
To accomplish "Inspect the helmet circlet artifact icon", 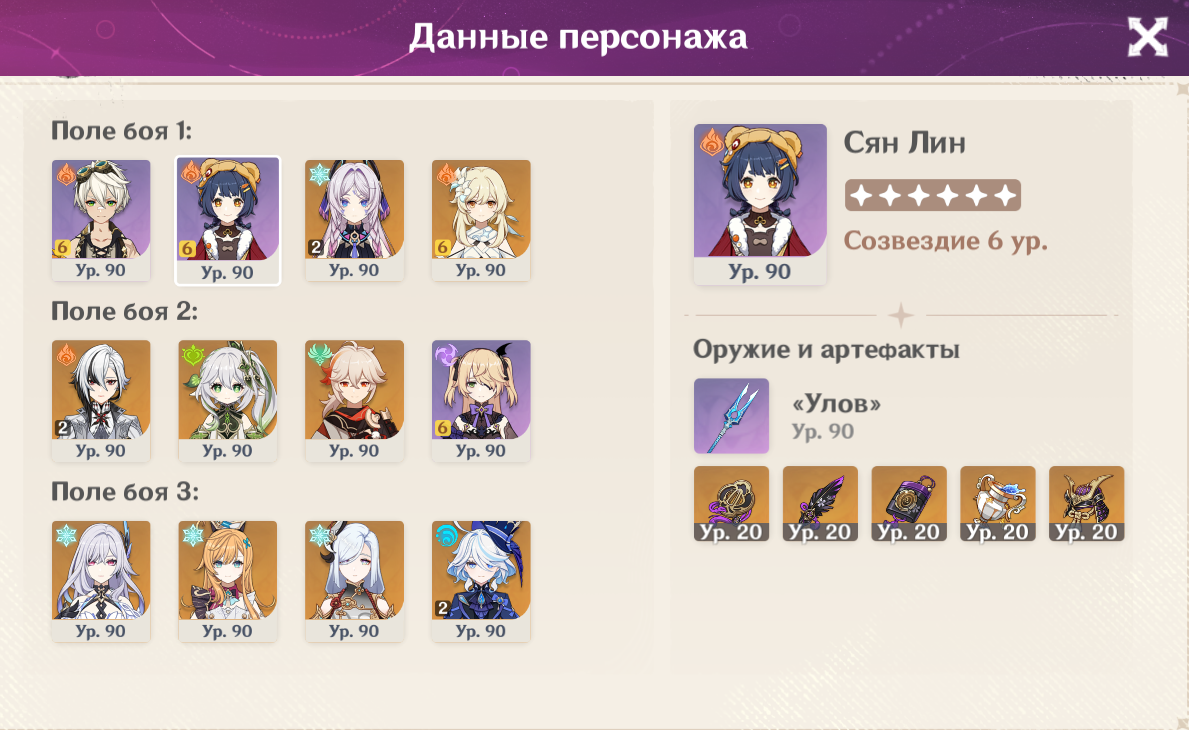I will (x=1086, y=503).
